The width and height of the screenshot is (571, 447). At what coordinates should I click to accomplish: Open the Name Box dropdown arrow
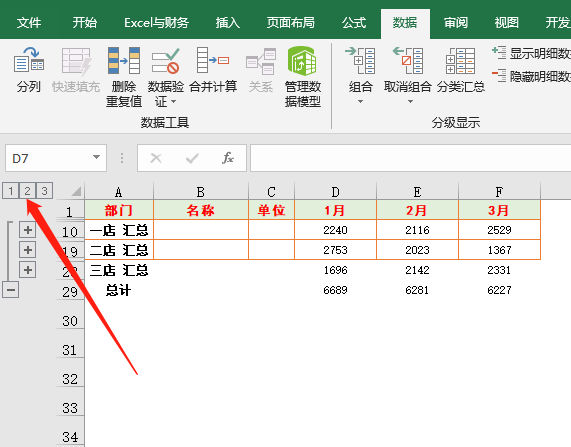(97, 157)
